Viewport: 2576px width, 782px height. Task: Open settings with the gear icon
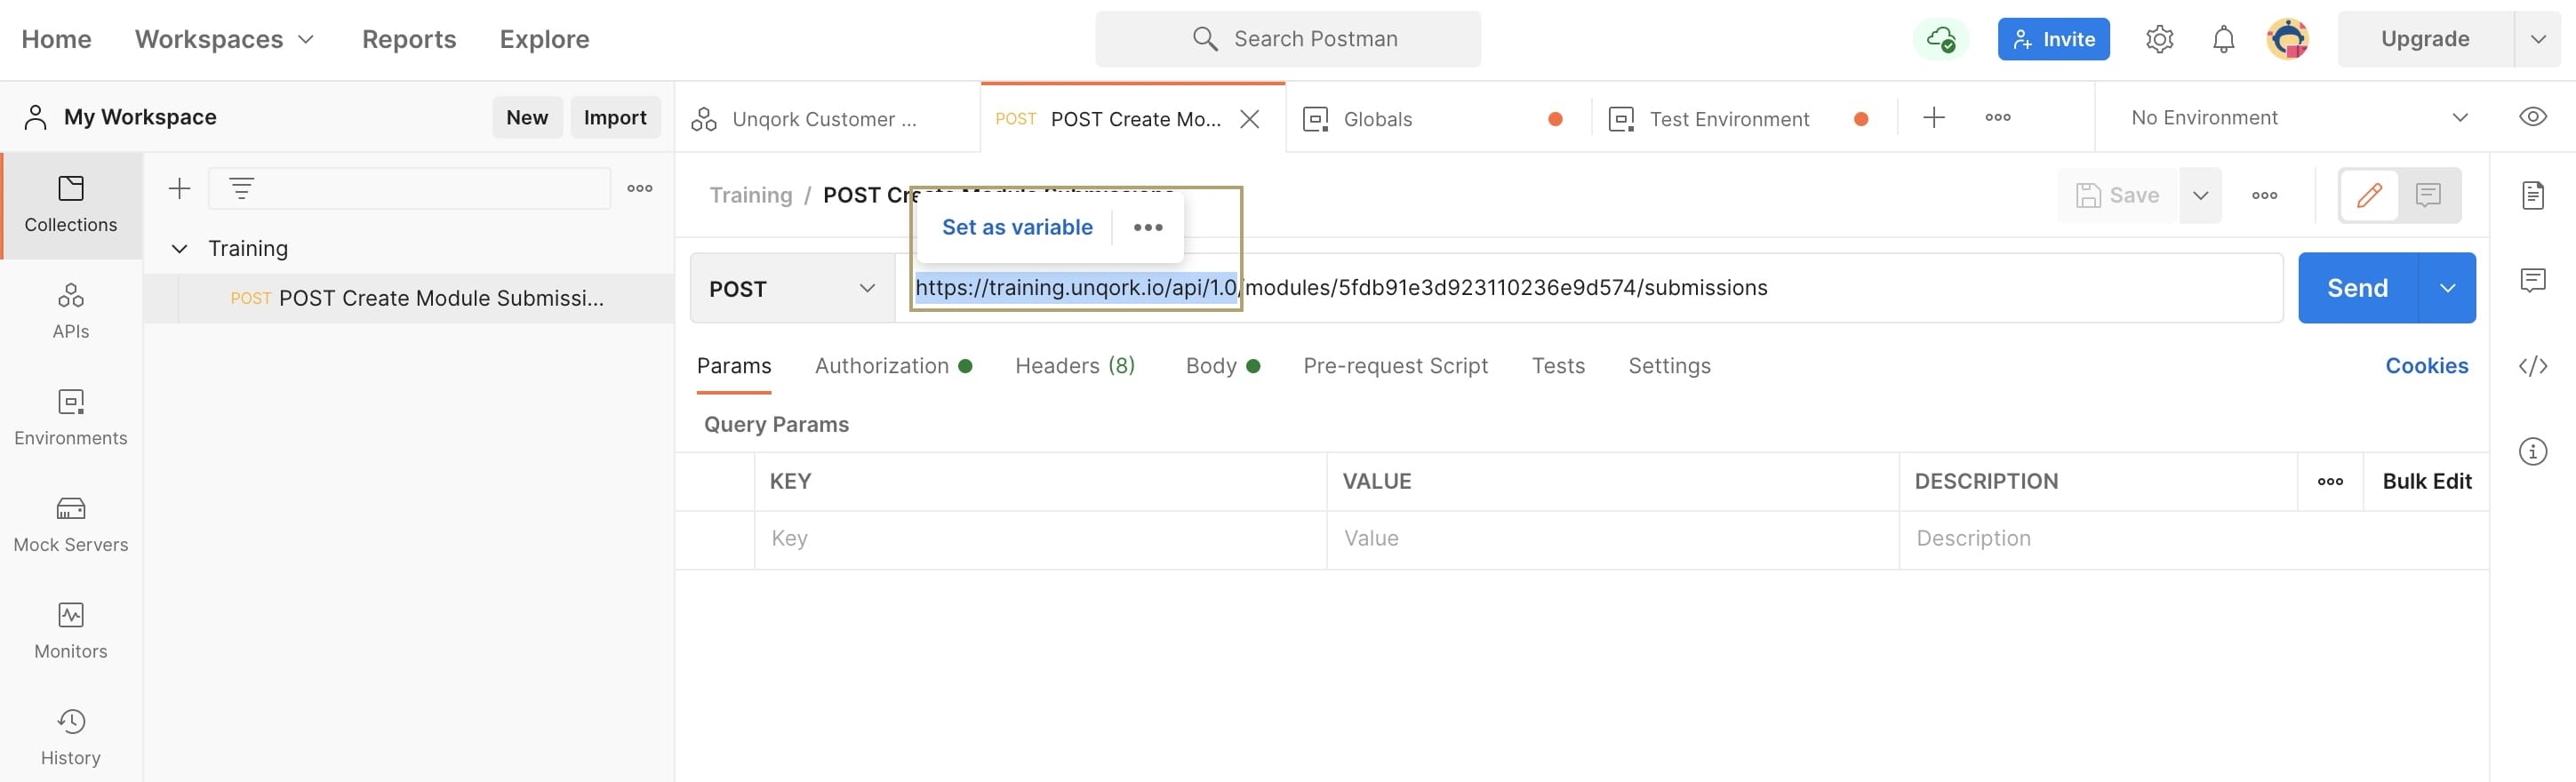pos(2160,39)
